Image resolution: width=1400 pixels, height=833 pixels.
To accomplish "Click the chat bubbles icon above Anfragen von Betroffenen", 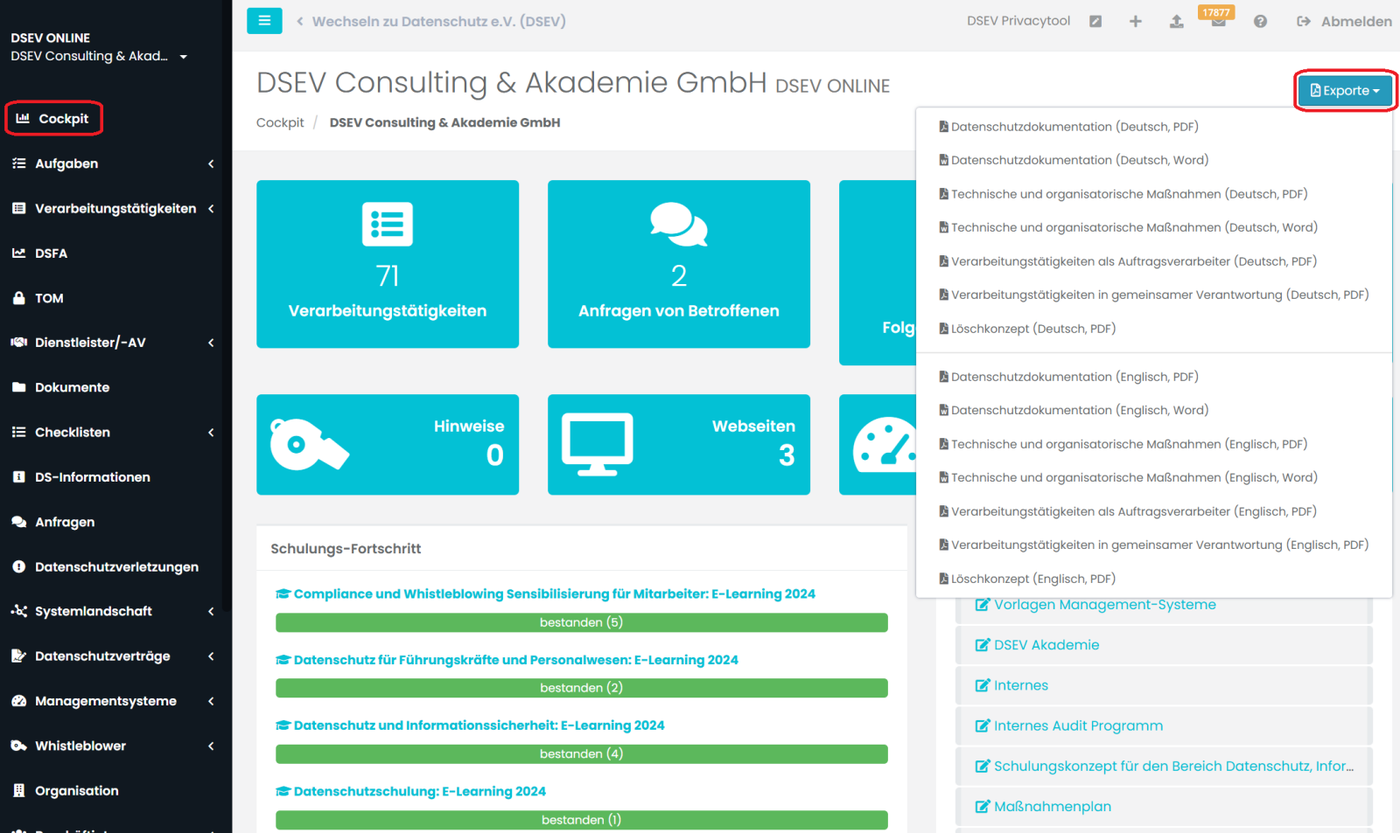I will point(679,224).
